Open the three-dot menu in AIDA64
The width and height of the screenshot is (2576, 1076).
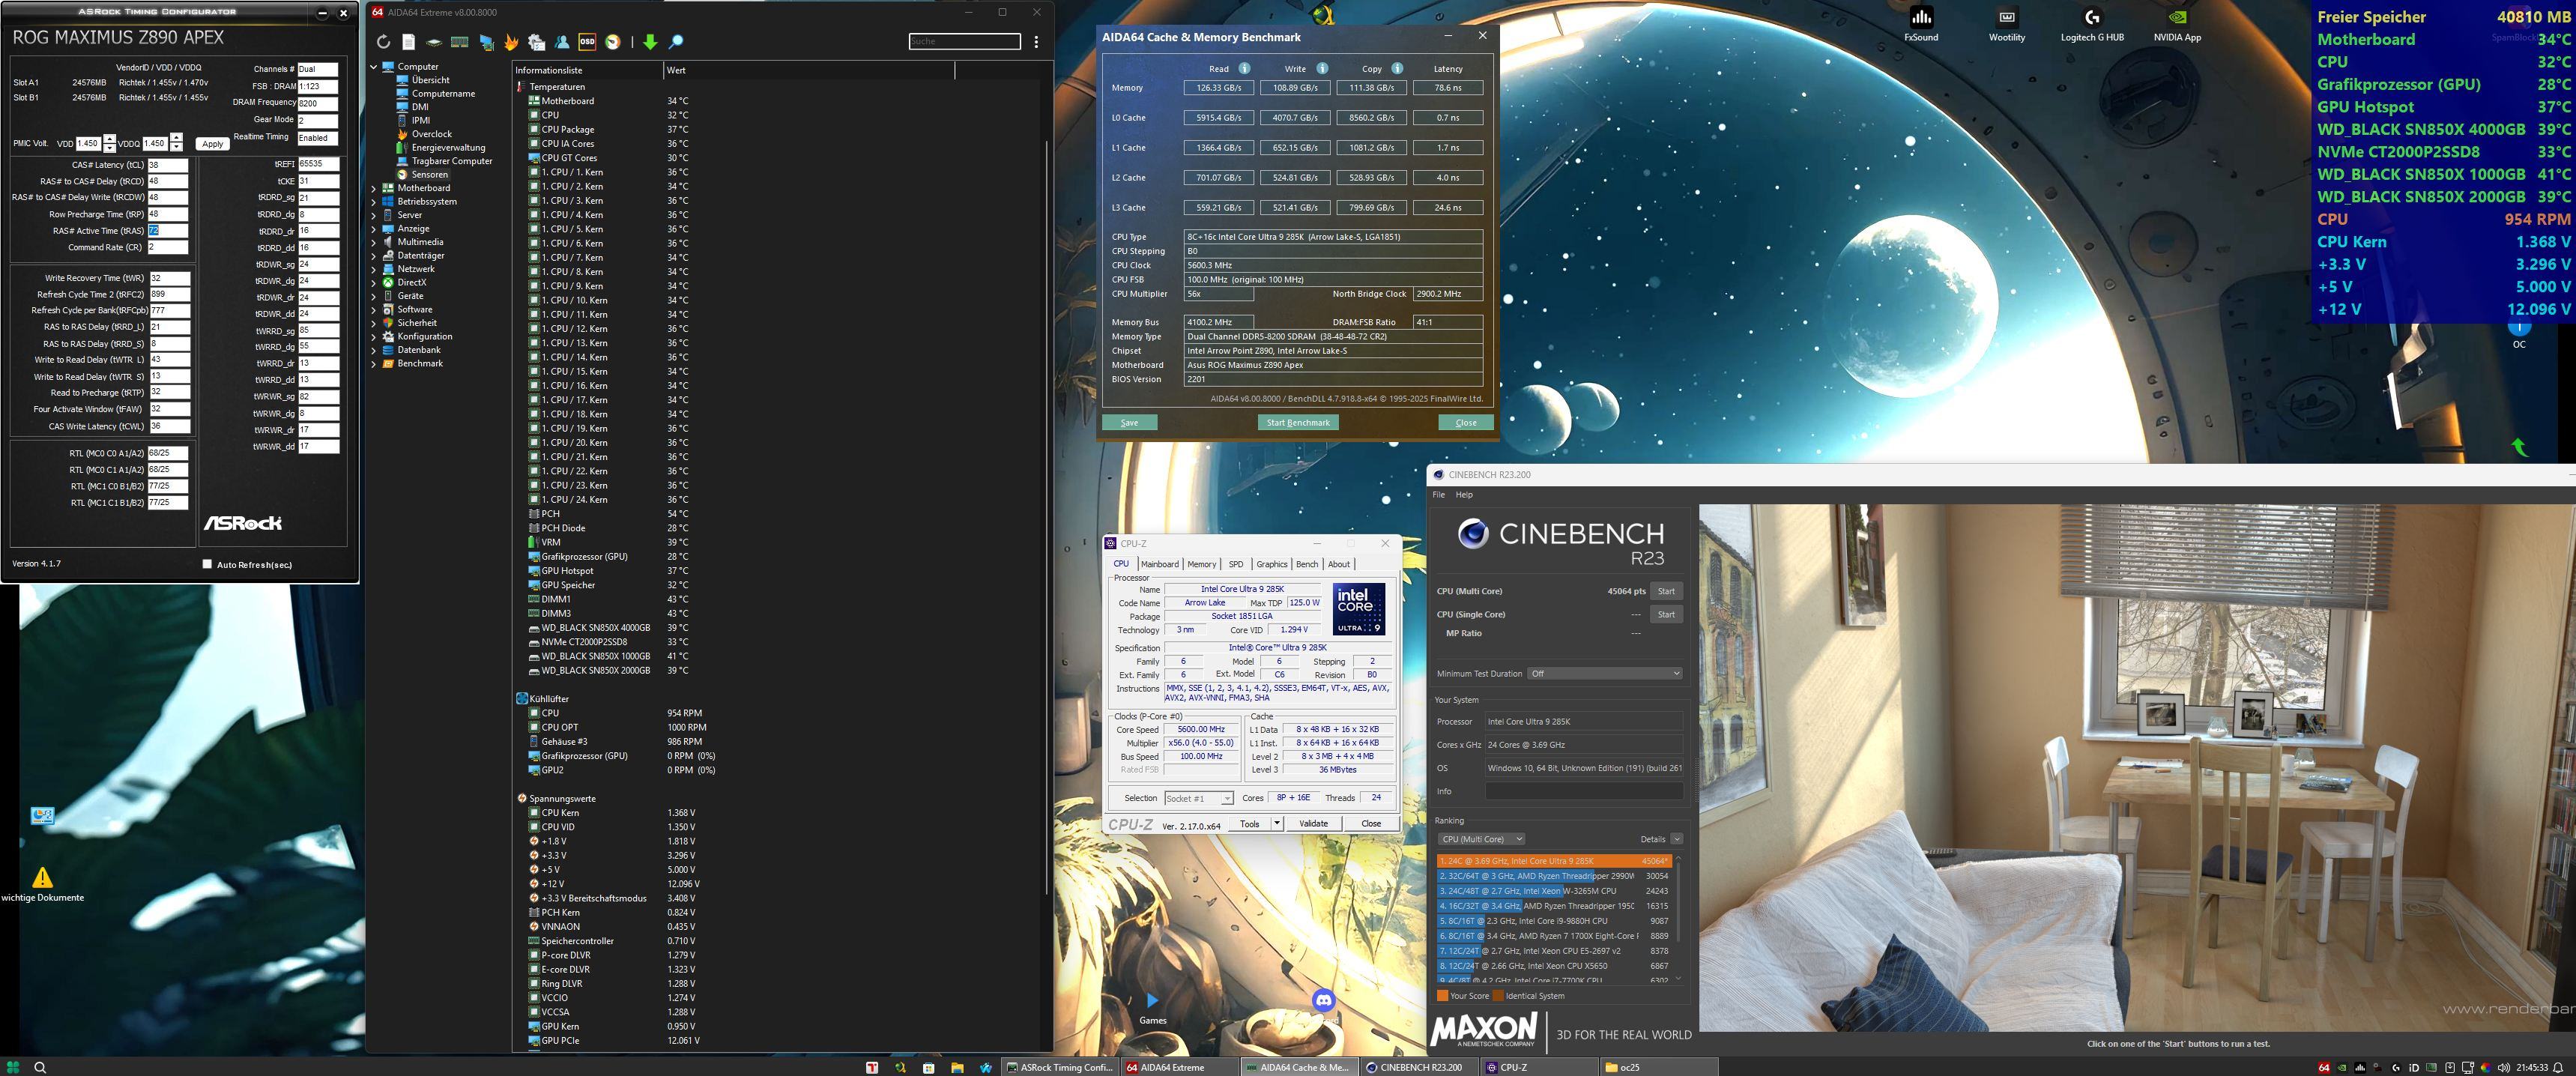click(1036, 42)
